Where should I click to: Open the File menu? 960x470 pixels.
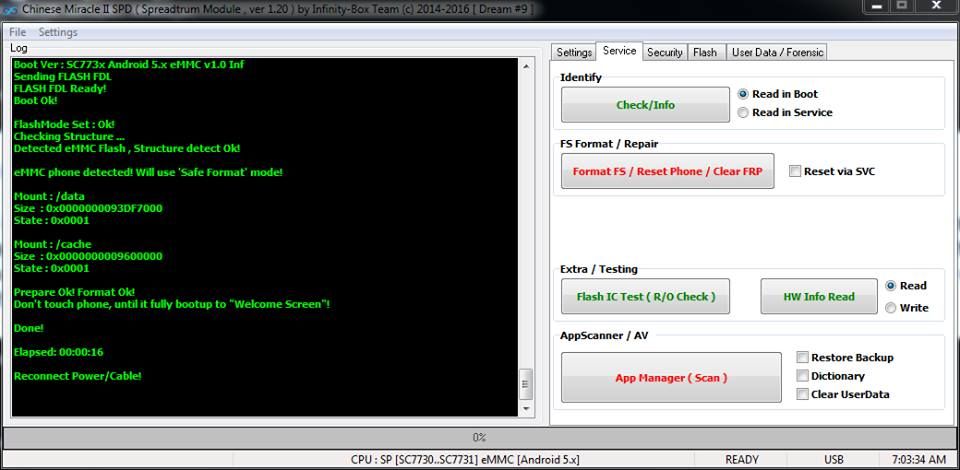pos(17,32)
